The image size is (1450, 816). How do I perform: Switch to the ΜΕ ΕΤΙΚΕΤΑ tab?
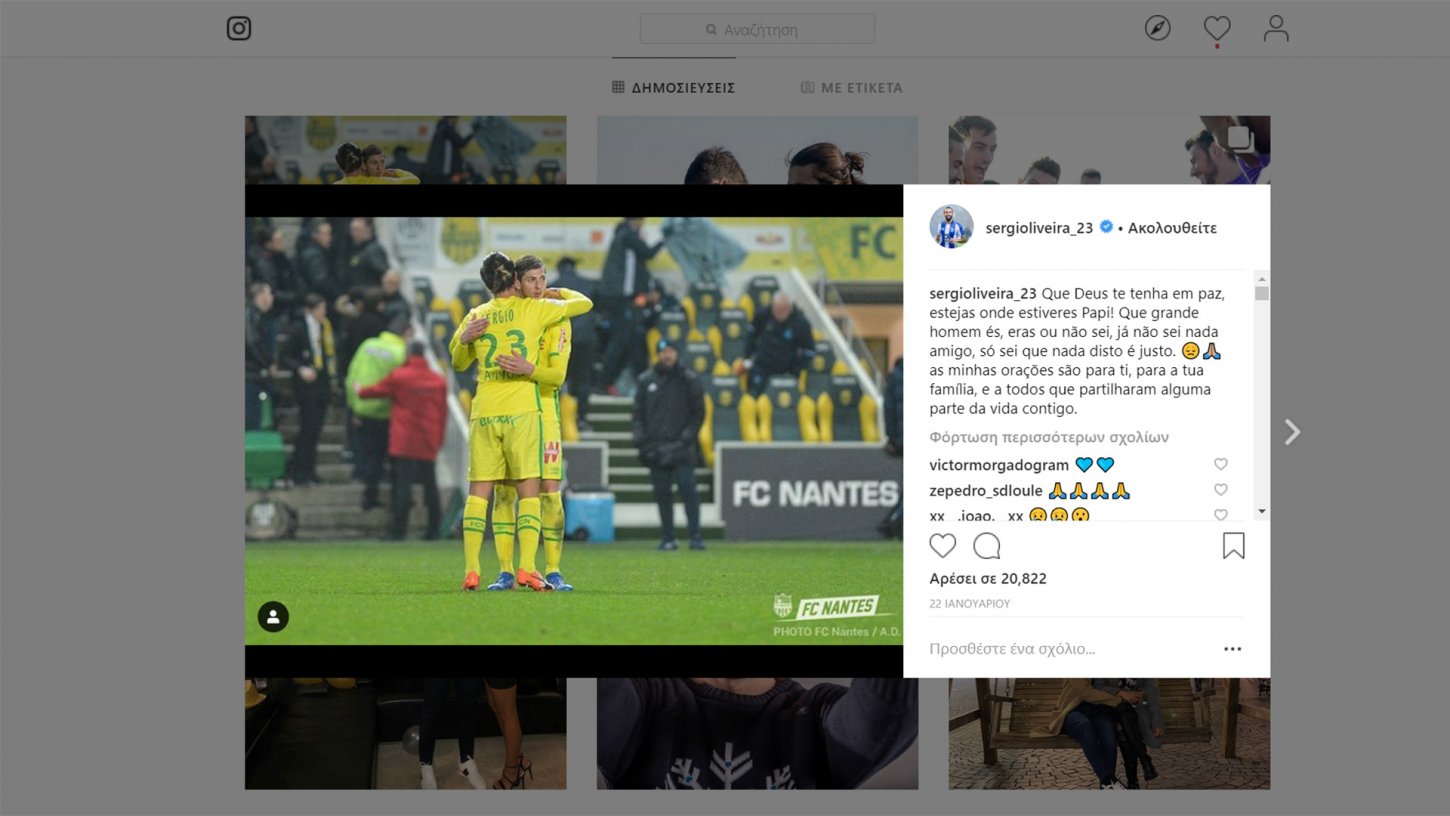852,88
